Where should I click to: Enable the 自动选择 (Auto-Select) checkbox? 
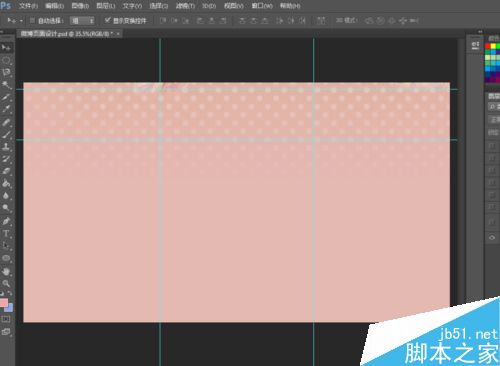(32, 21)
